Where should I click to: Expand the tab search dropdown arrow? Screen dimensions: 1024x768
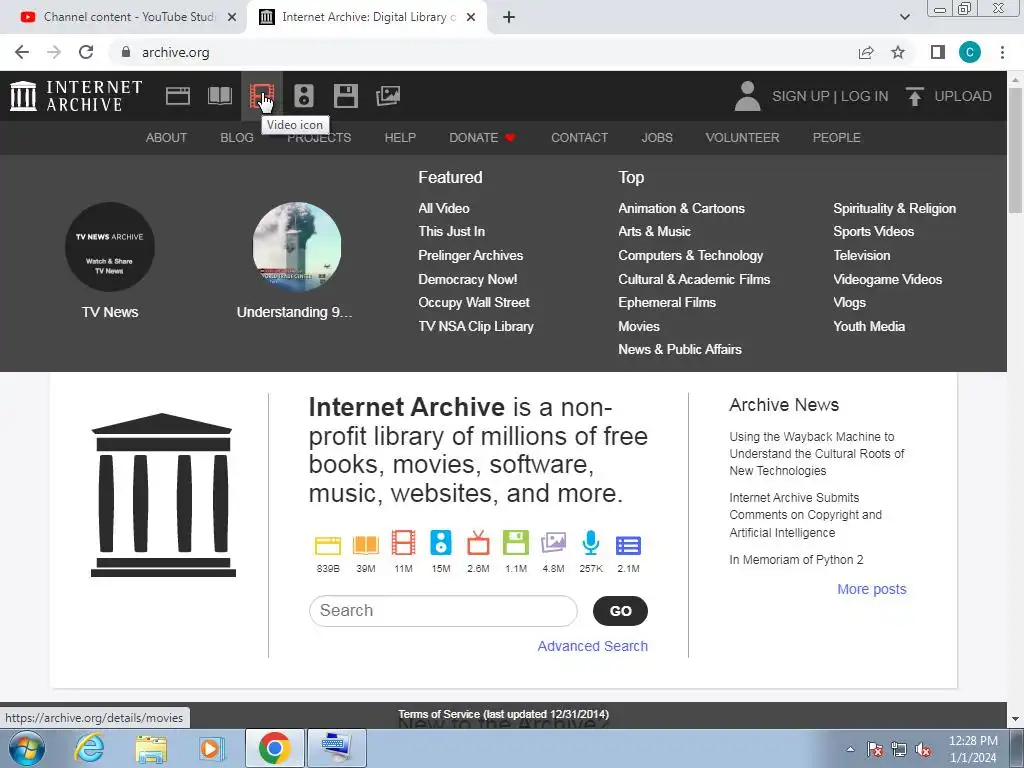[904, 17]
